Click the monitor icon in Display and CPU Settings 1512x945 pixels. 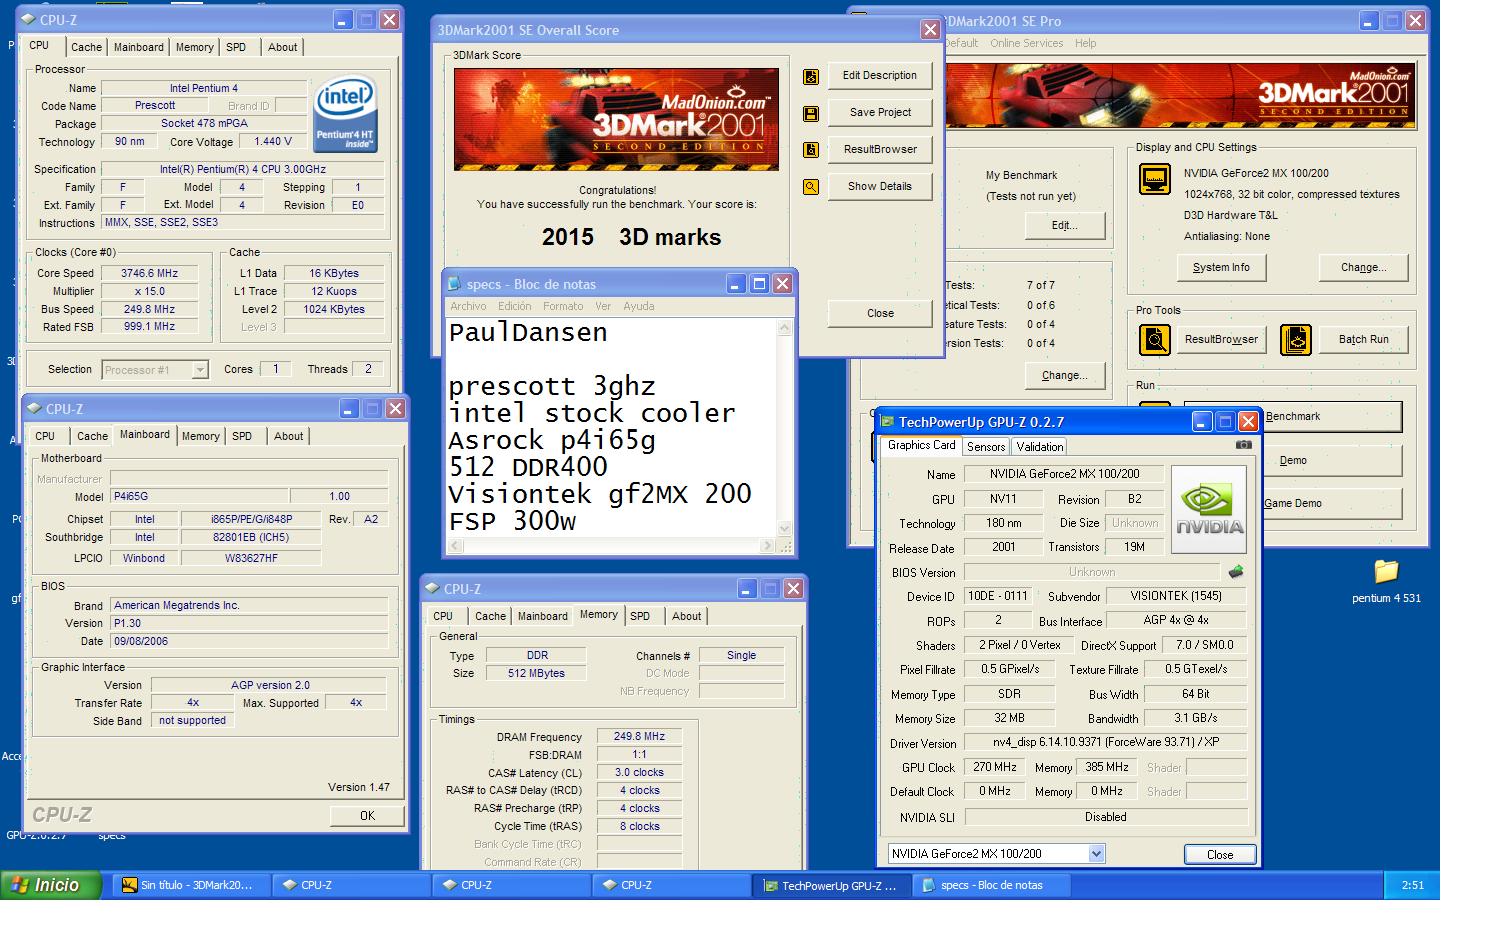pyautogui.click(x=1155, y=180)
